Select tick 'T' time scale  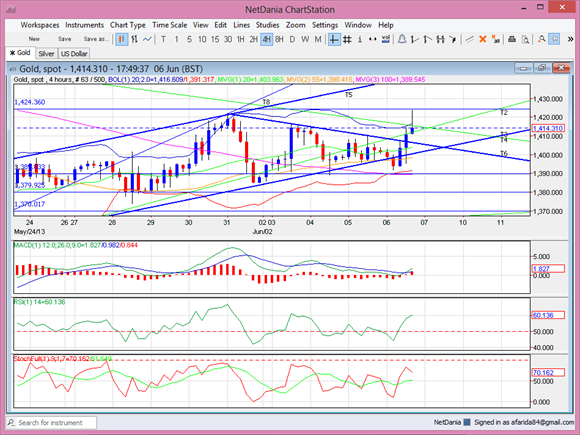tap(163, 39)
